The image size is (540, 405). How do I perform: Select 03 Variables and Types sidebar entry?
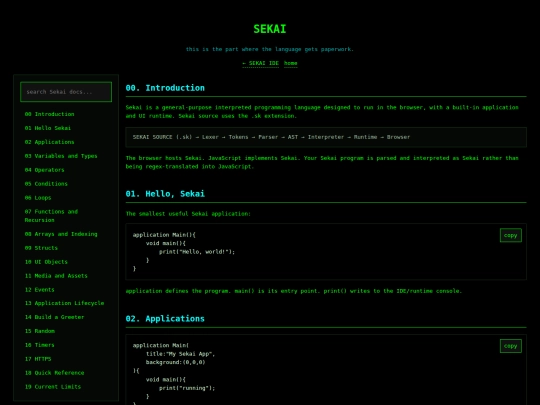coord(61,156)
